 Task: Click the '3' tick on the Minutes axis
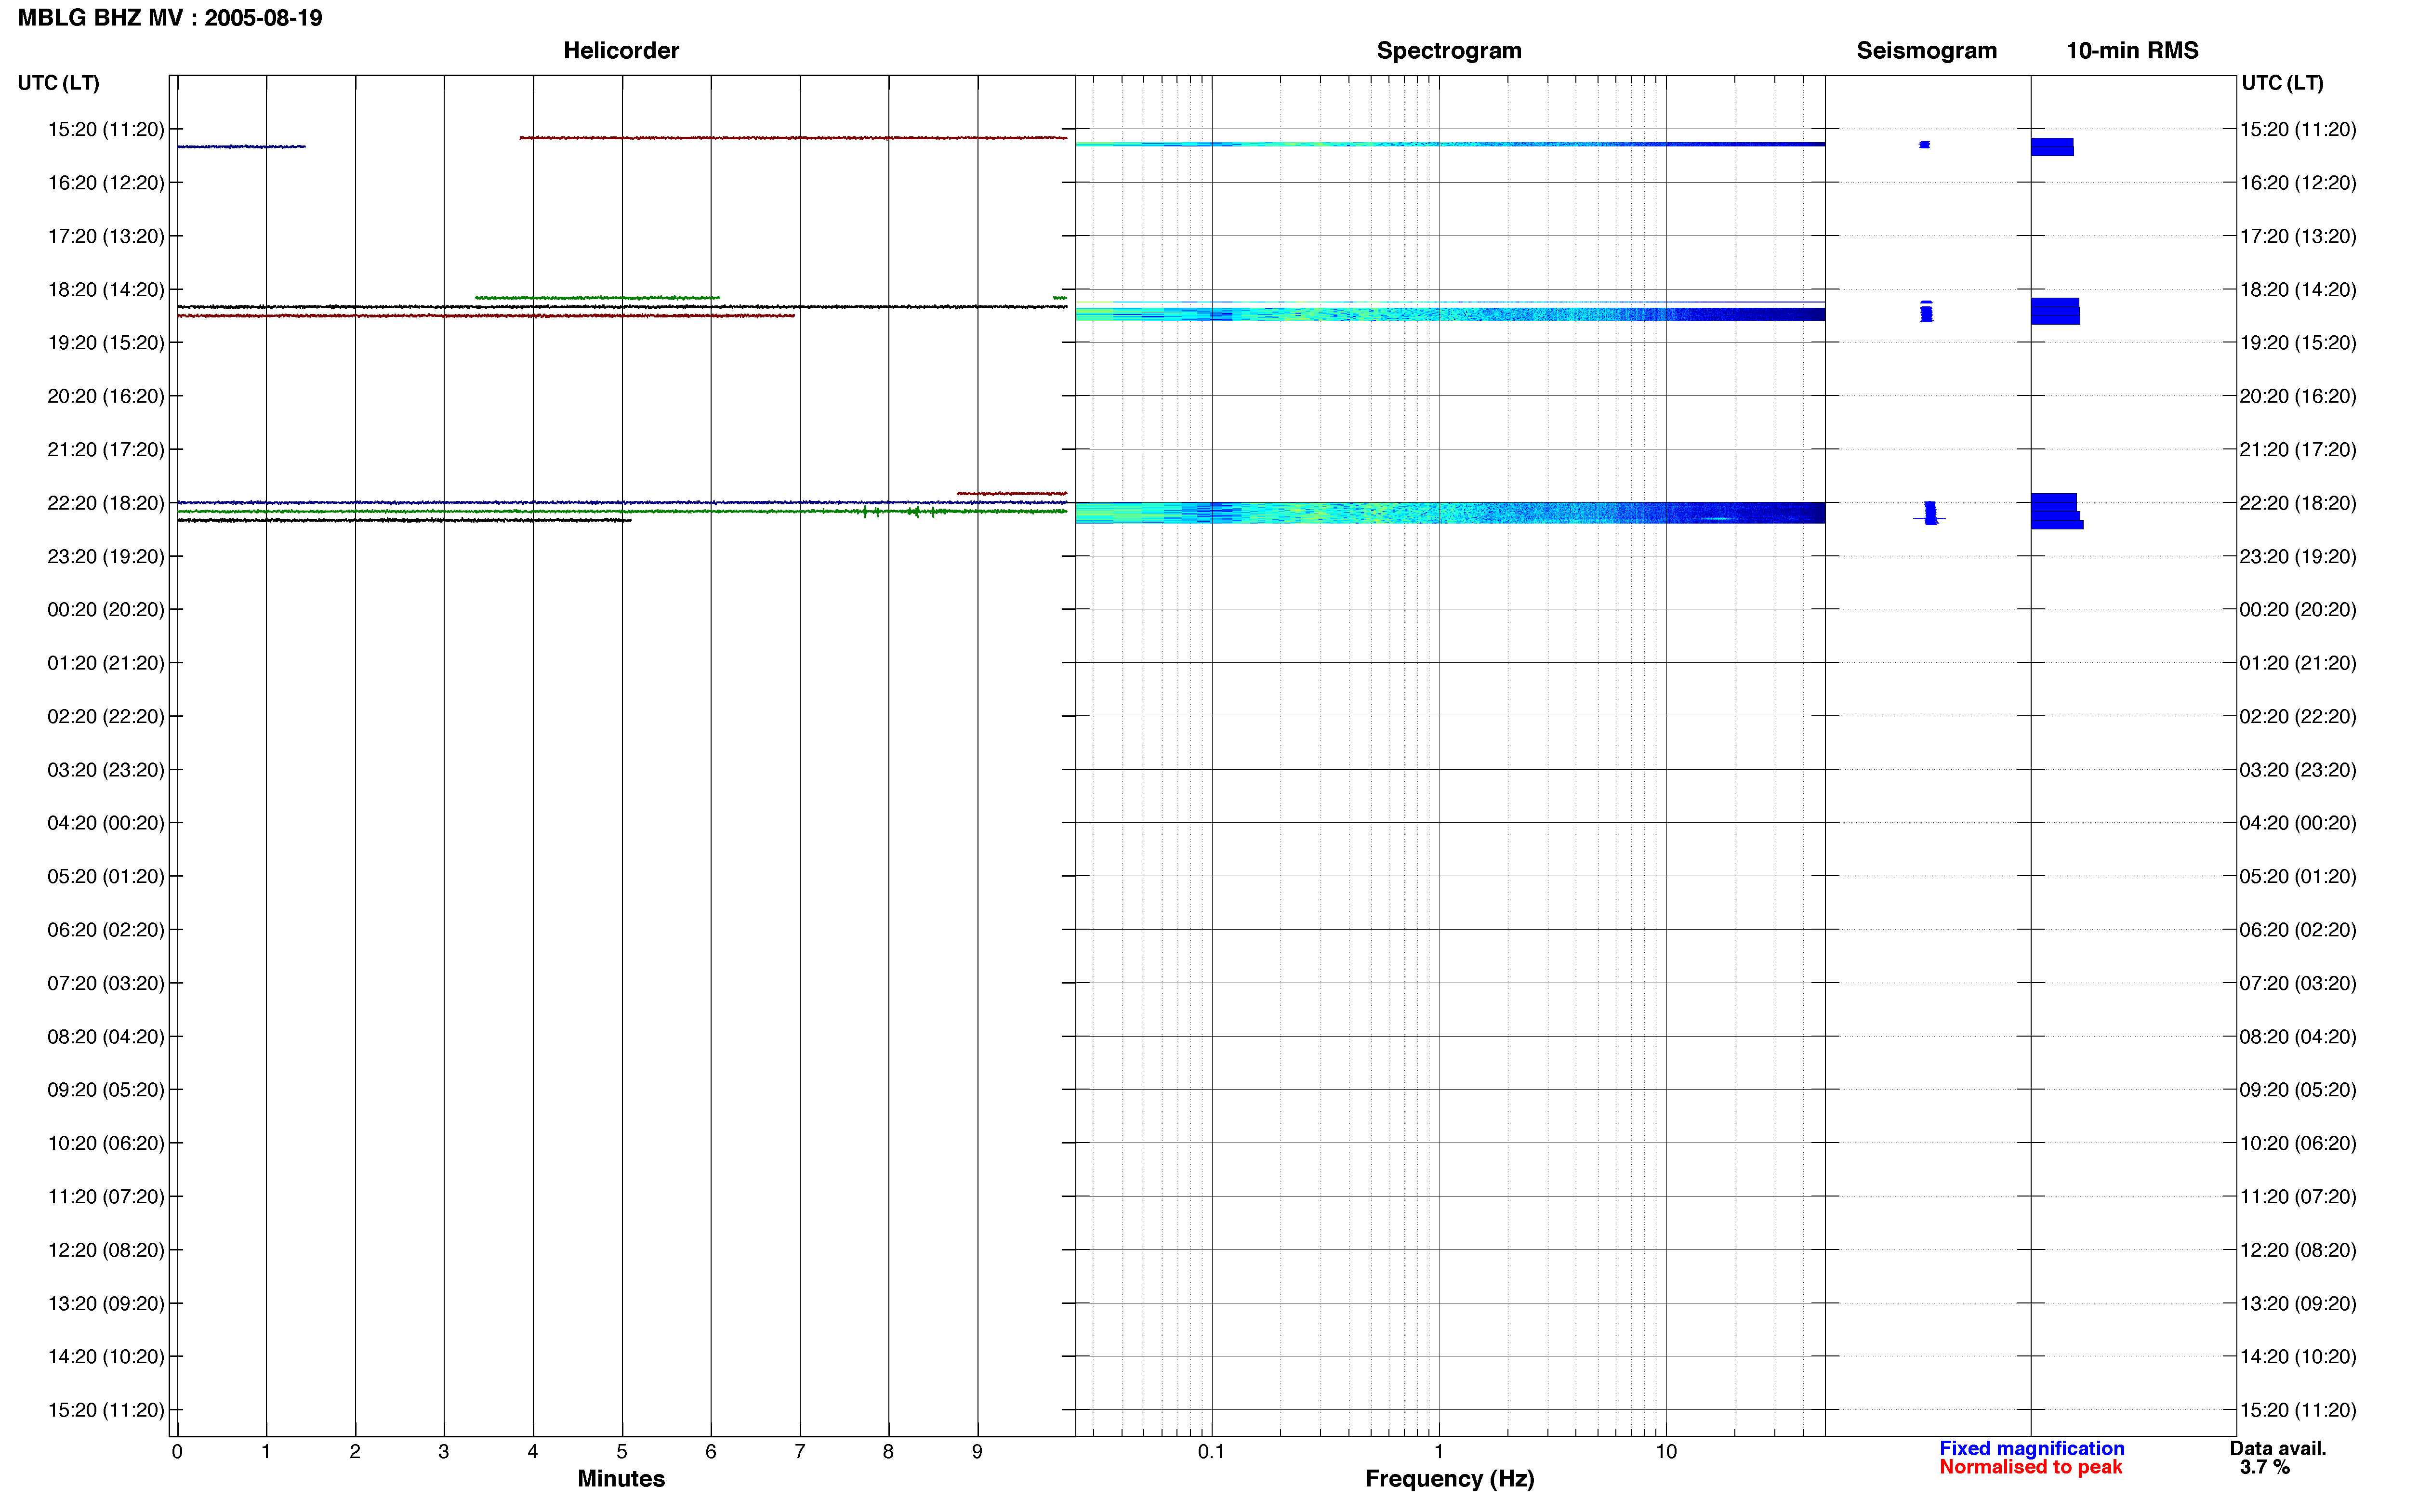coord(443,1452)
